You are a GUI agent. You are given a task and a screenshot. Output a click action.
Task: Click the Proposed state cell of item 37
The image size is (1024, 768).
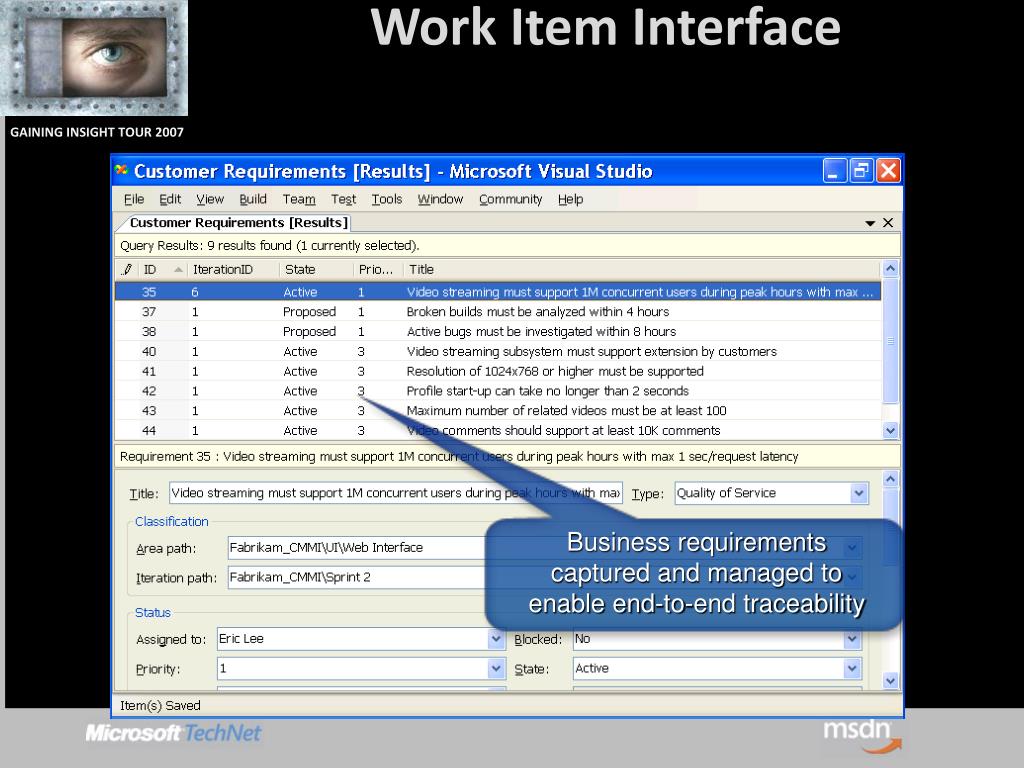309,312
